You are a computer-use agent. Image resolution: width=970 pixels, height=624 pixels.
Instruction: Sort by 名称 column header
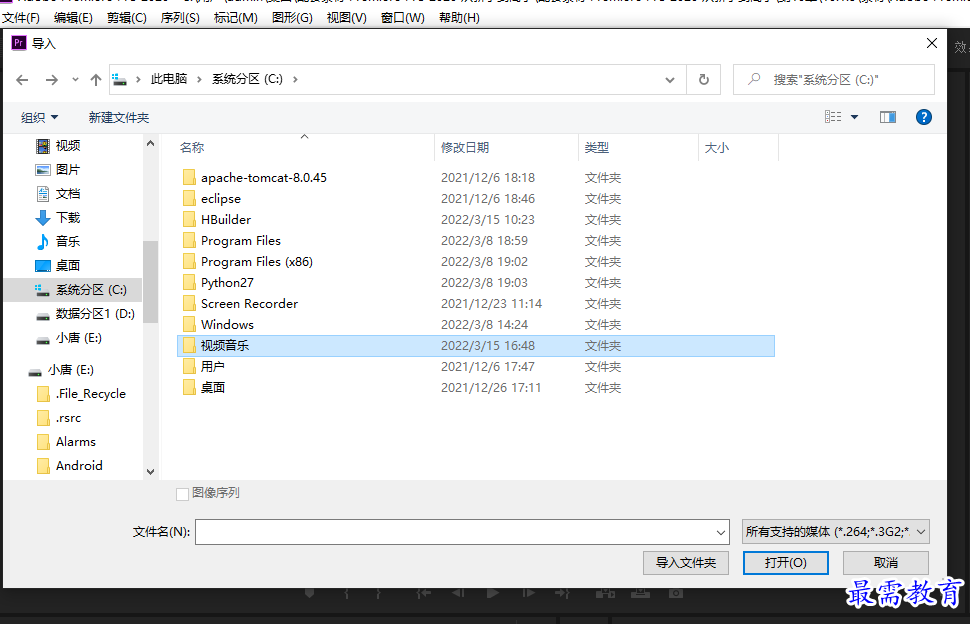[x=192, y=148]
